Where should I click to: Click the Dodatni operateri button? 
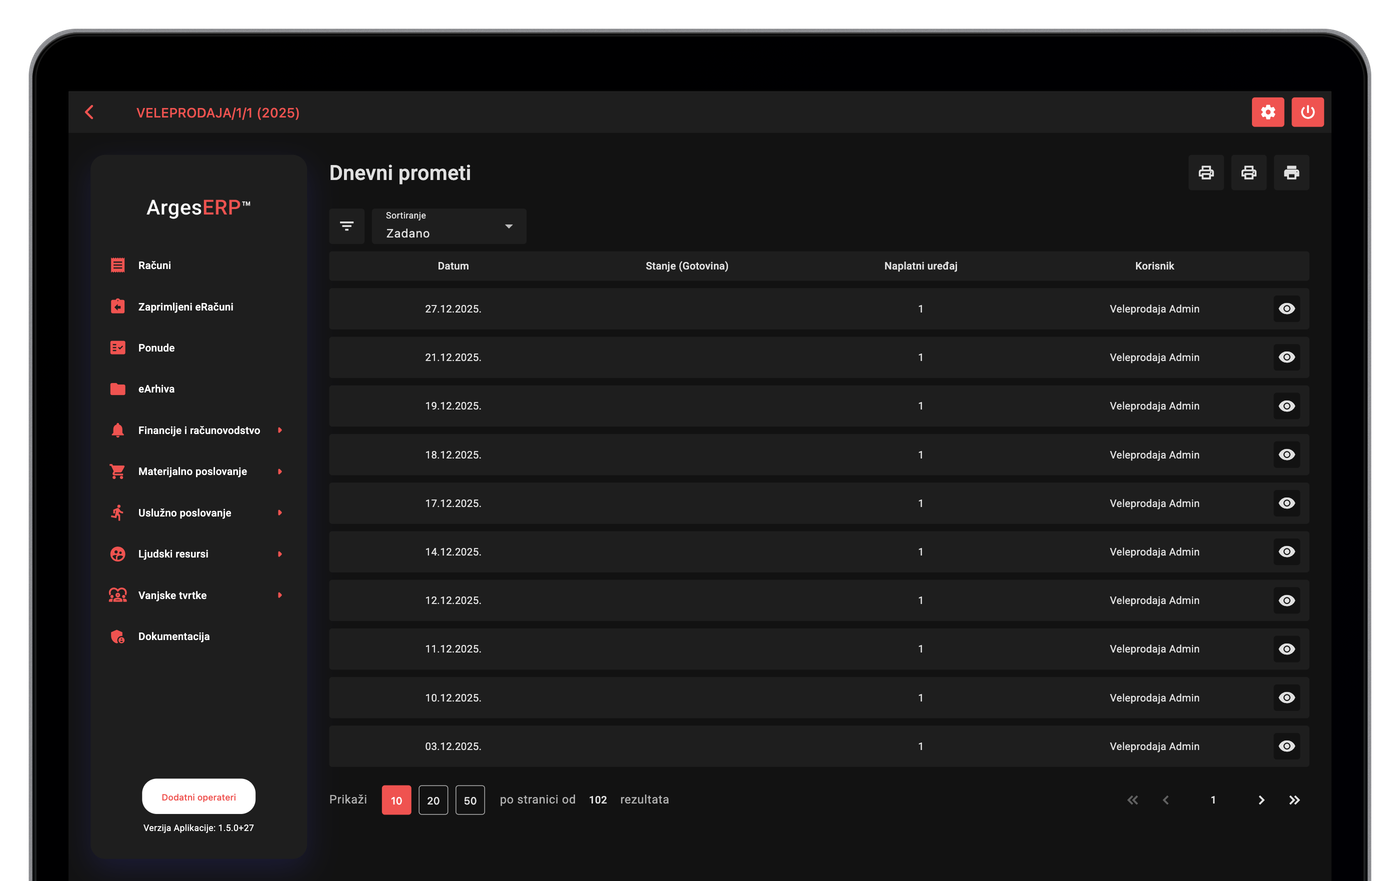click(199, 797)
